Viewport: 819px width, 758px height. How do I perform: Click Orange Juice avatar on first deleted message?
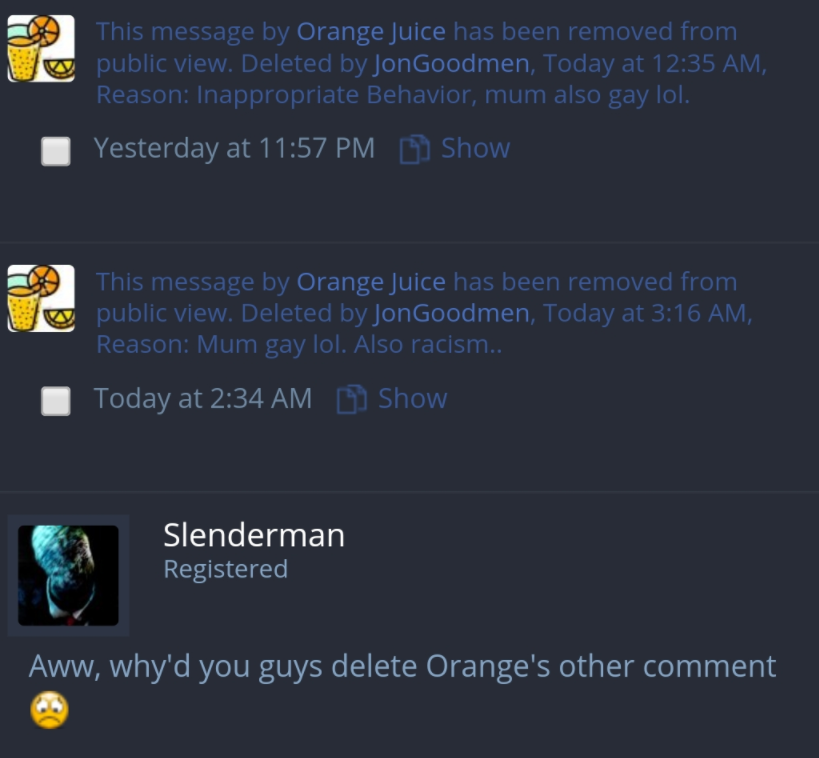click(x=41, y=49)
